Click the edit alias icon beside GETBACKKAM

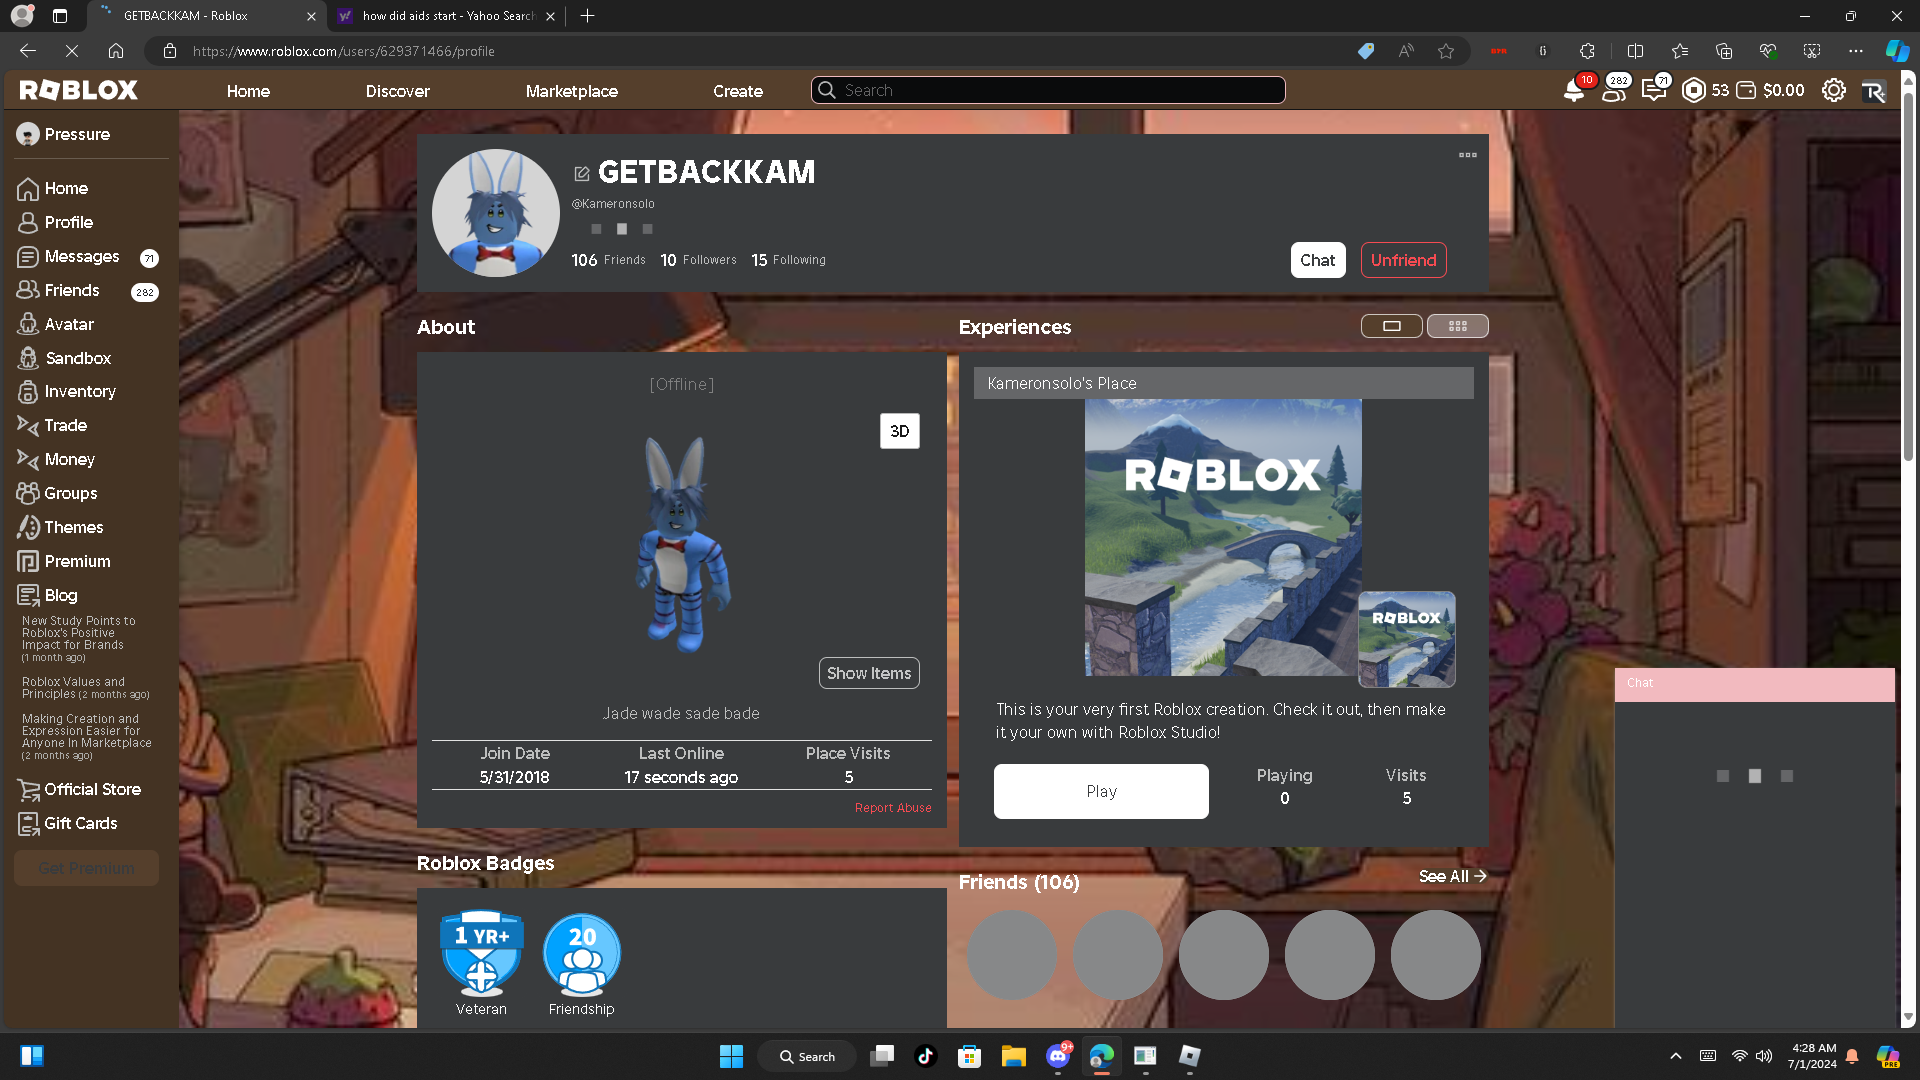click(582, 174)
